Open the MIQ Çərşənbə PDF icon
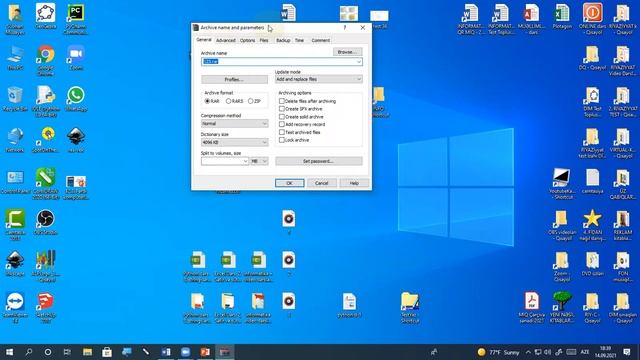The height and width of the screenshot is (360, 640). pos(531,307)
